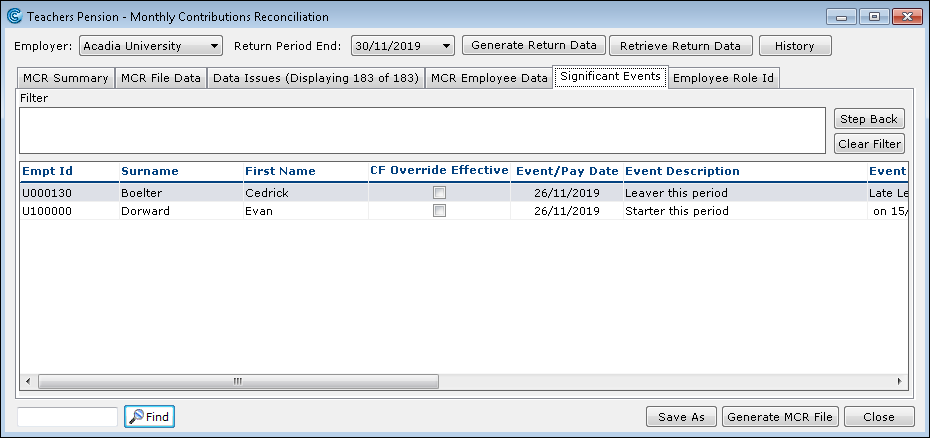This screenshot has height=438, width=930.
Task: Open the Data Issues tab
Action: (316, 78)
